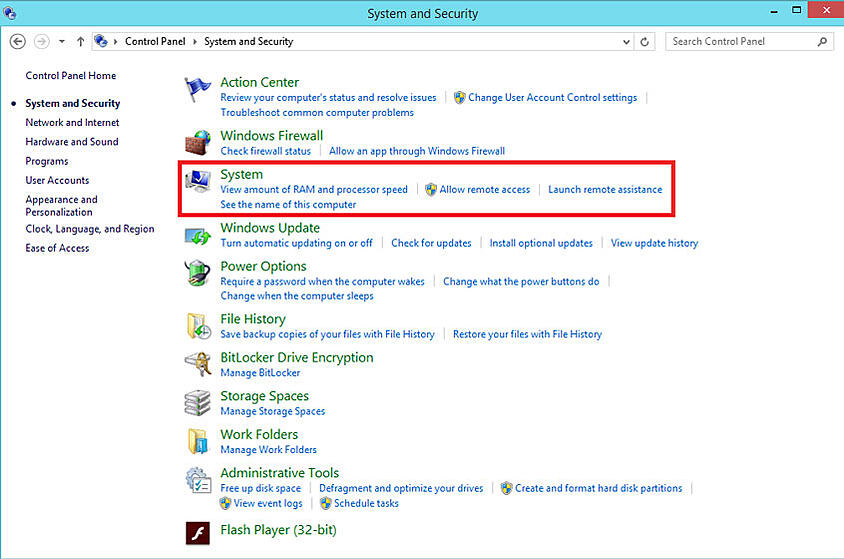Open the System heading link
This screenshot has height=559, width=844.
click(241, 174)
